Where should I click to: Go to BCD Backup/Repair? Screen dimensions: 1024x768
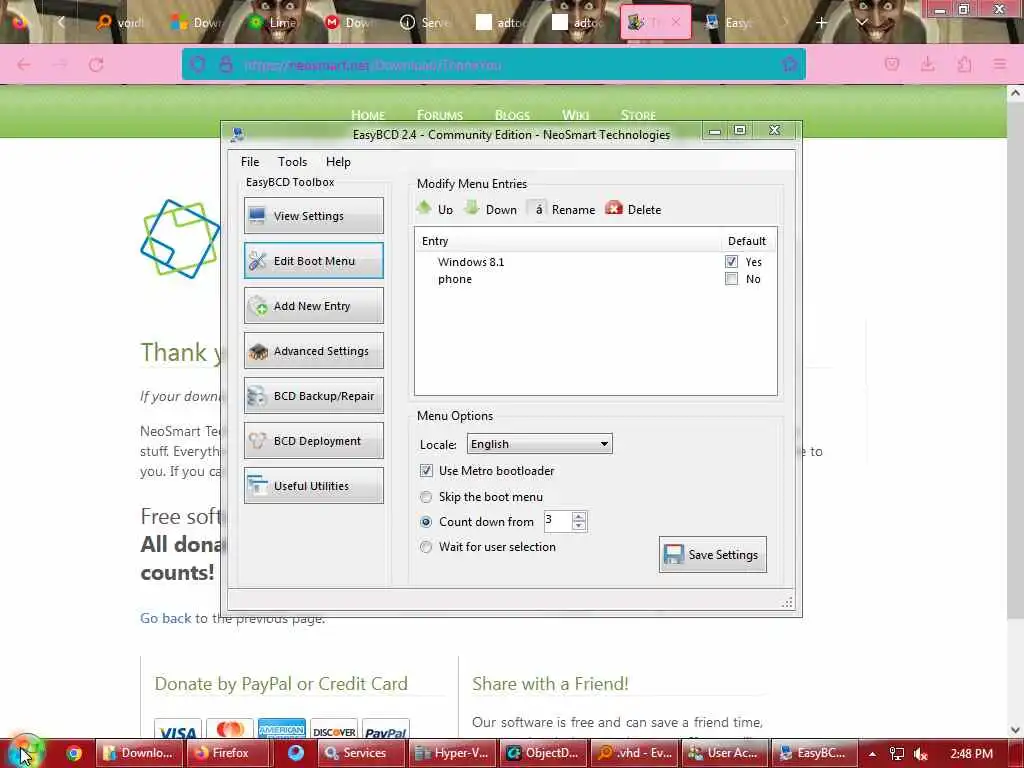pyautogui.click(x=313, y=396)
